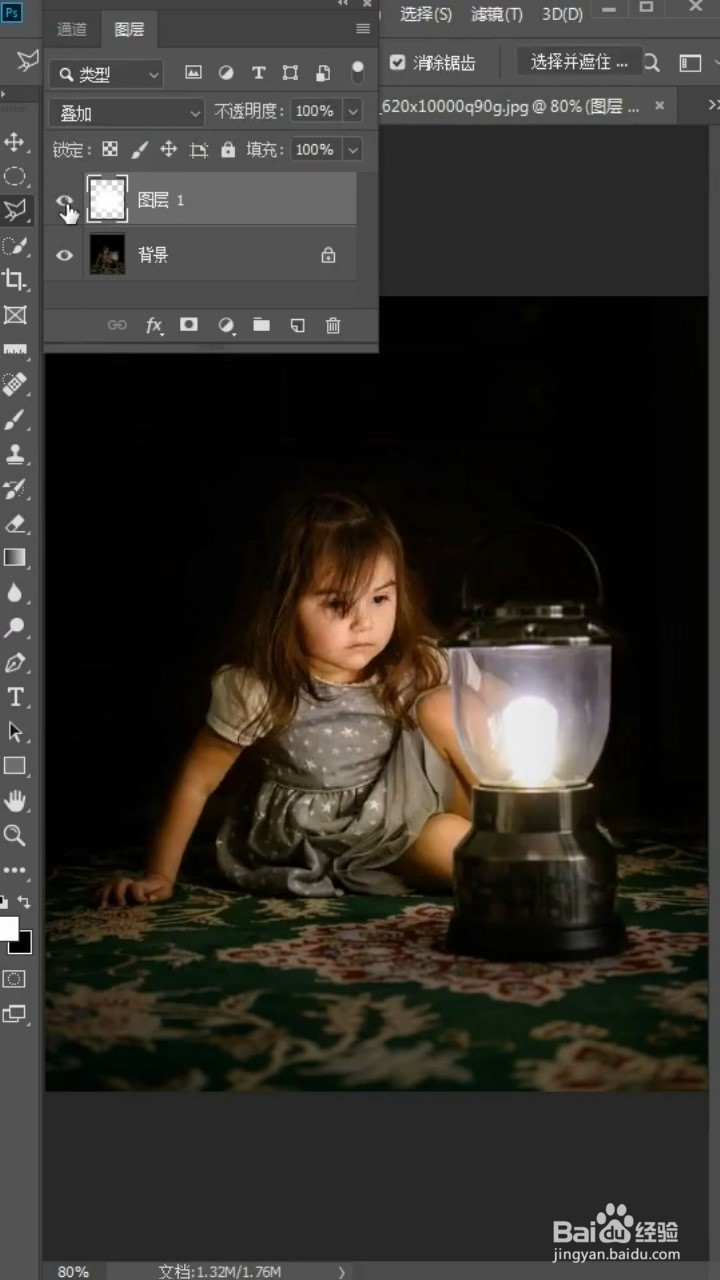Select the Brush tool
Viewport: 720px width, 1280px height.
[x=14, y=419]
